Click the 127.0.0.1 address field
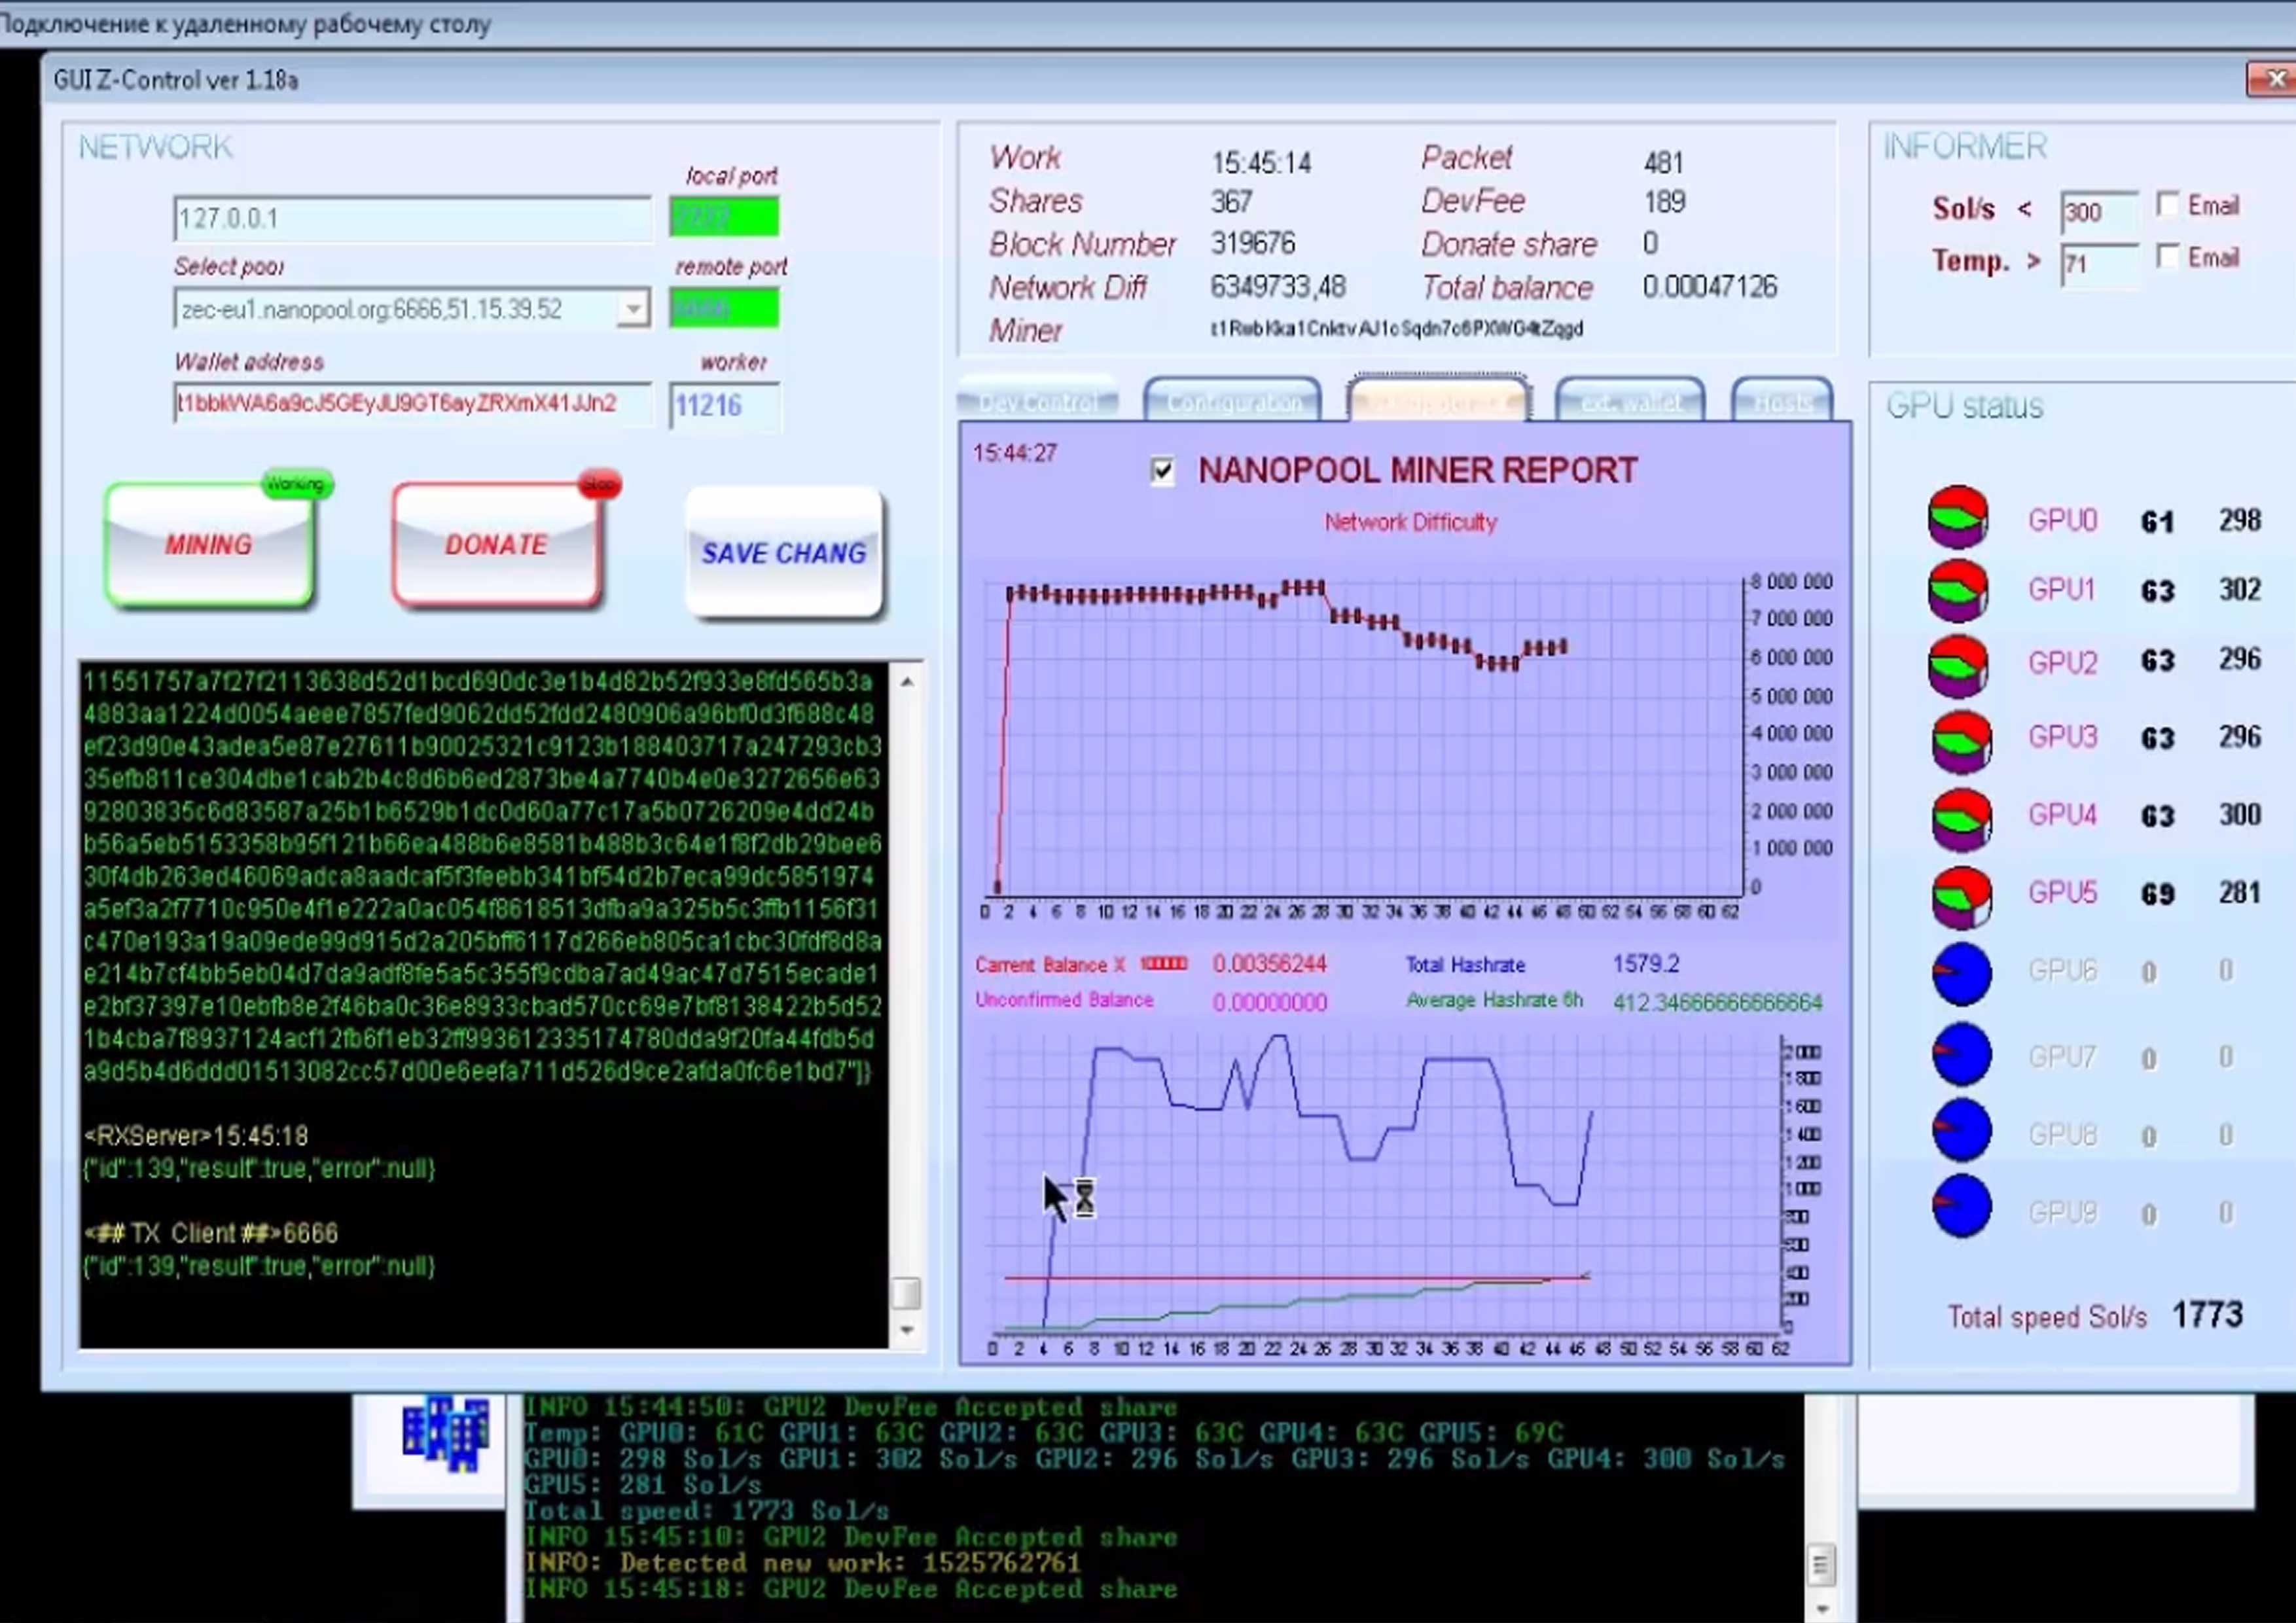Image resolution: width=2296 pixels, height=1623 pixels. coord(412,219)
